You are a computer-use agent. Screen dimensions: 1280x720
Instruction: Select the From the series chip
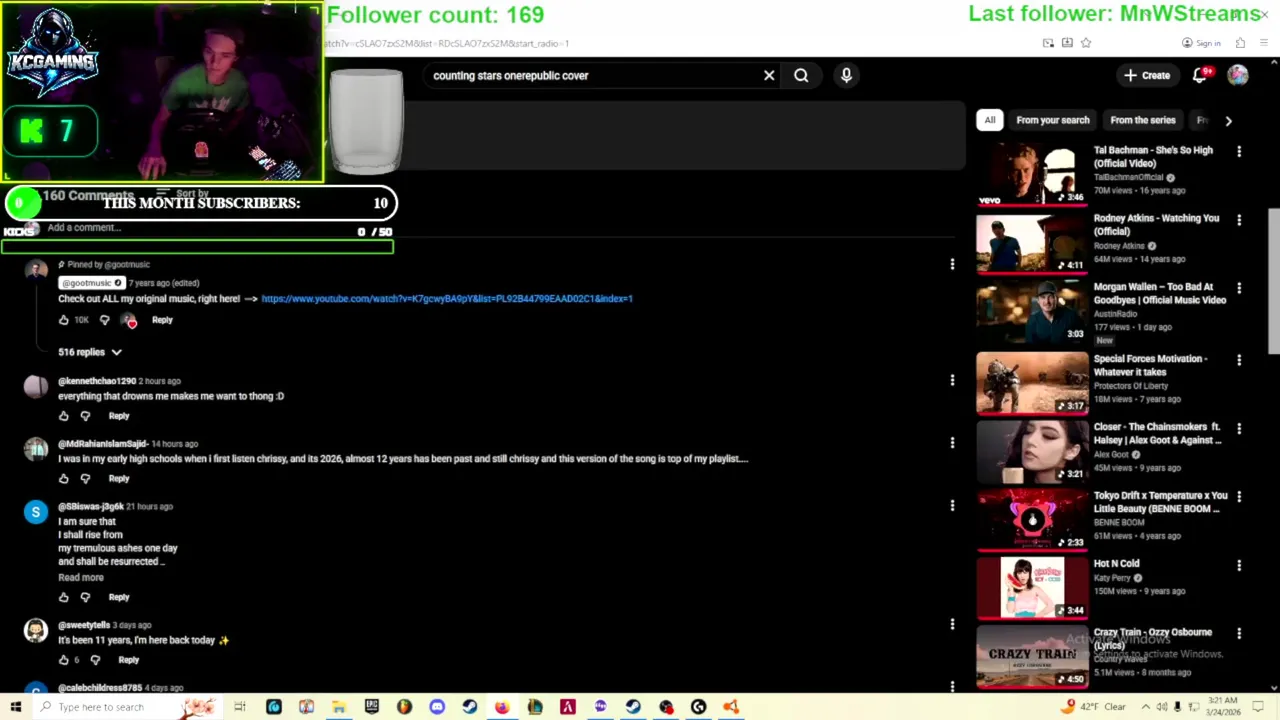pos(1143,120)
